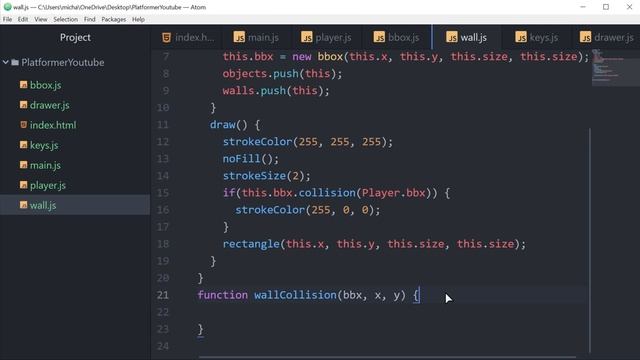
Task: Open main.js in the tree view
Action: (75, 165)
